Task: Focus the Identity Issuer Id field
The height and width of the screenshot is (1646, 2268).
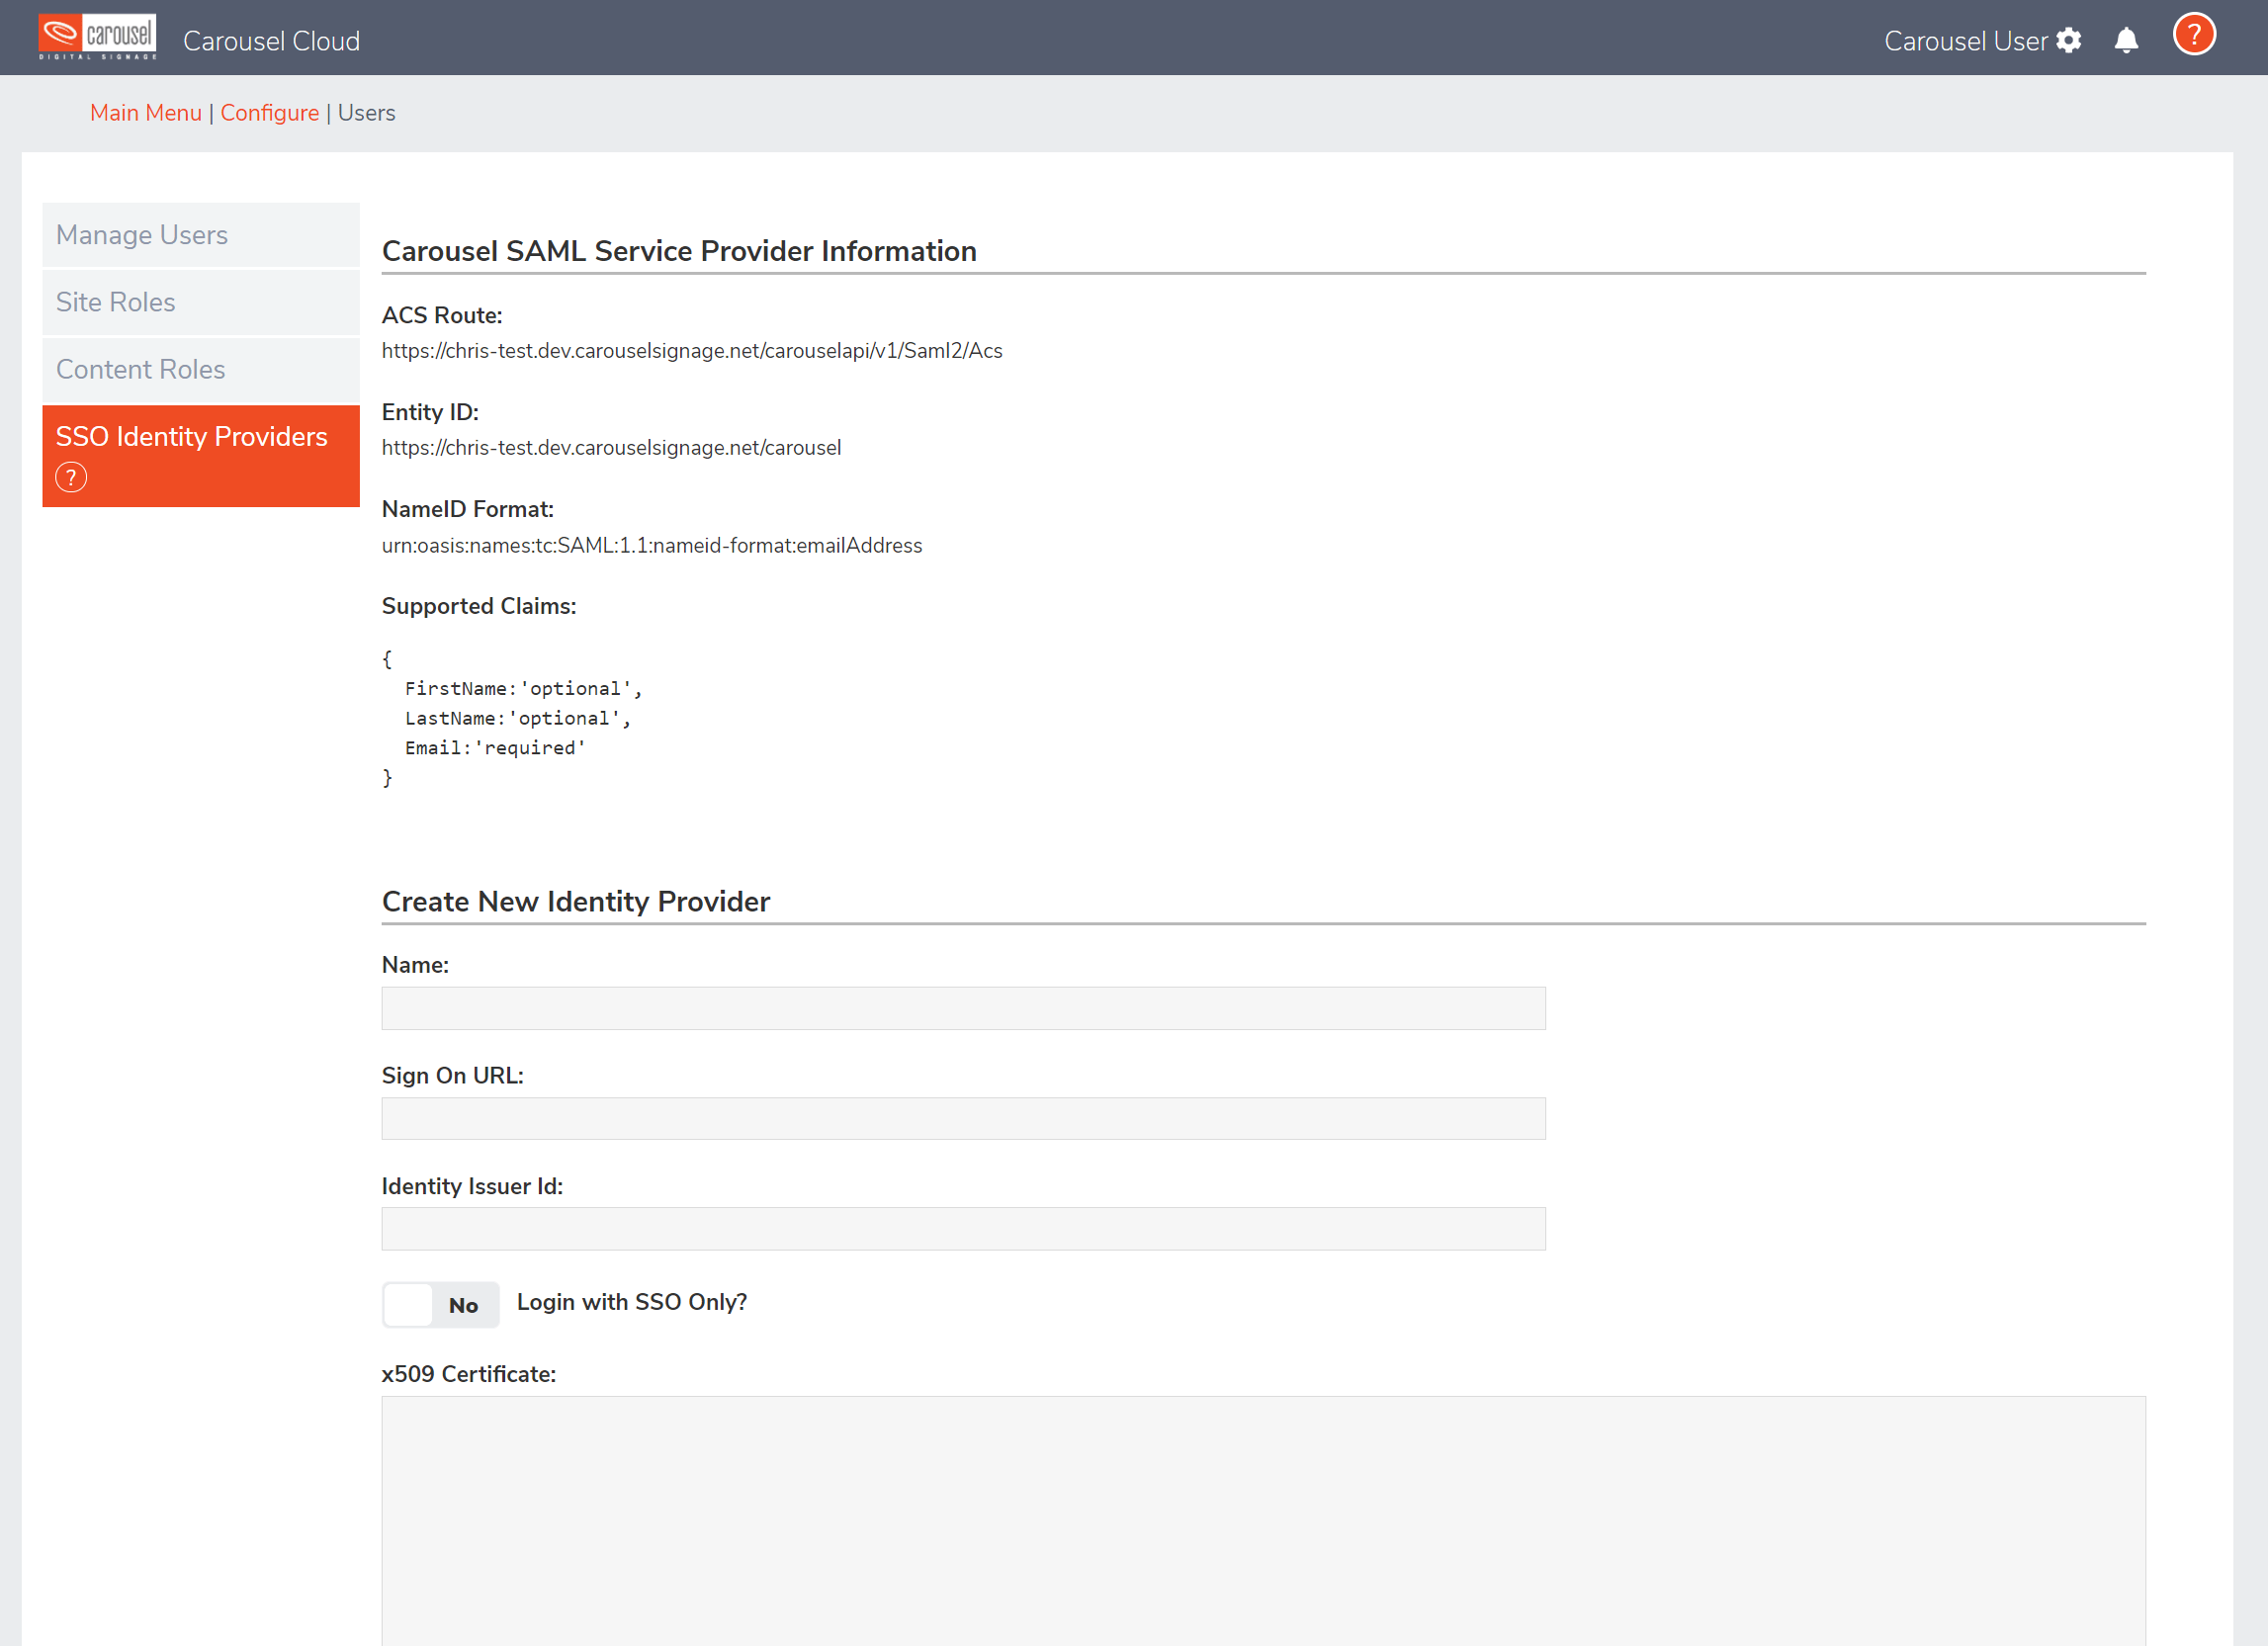Action: 962,1228
